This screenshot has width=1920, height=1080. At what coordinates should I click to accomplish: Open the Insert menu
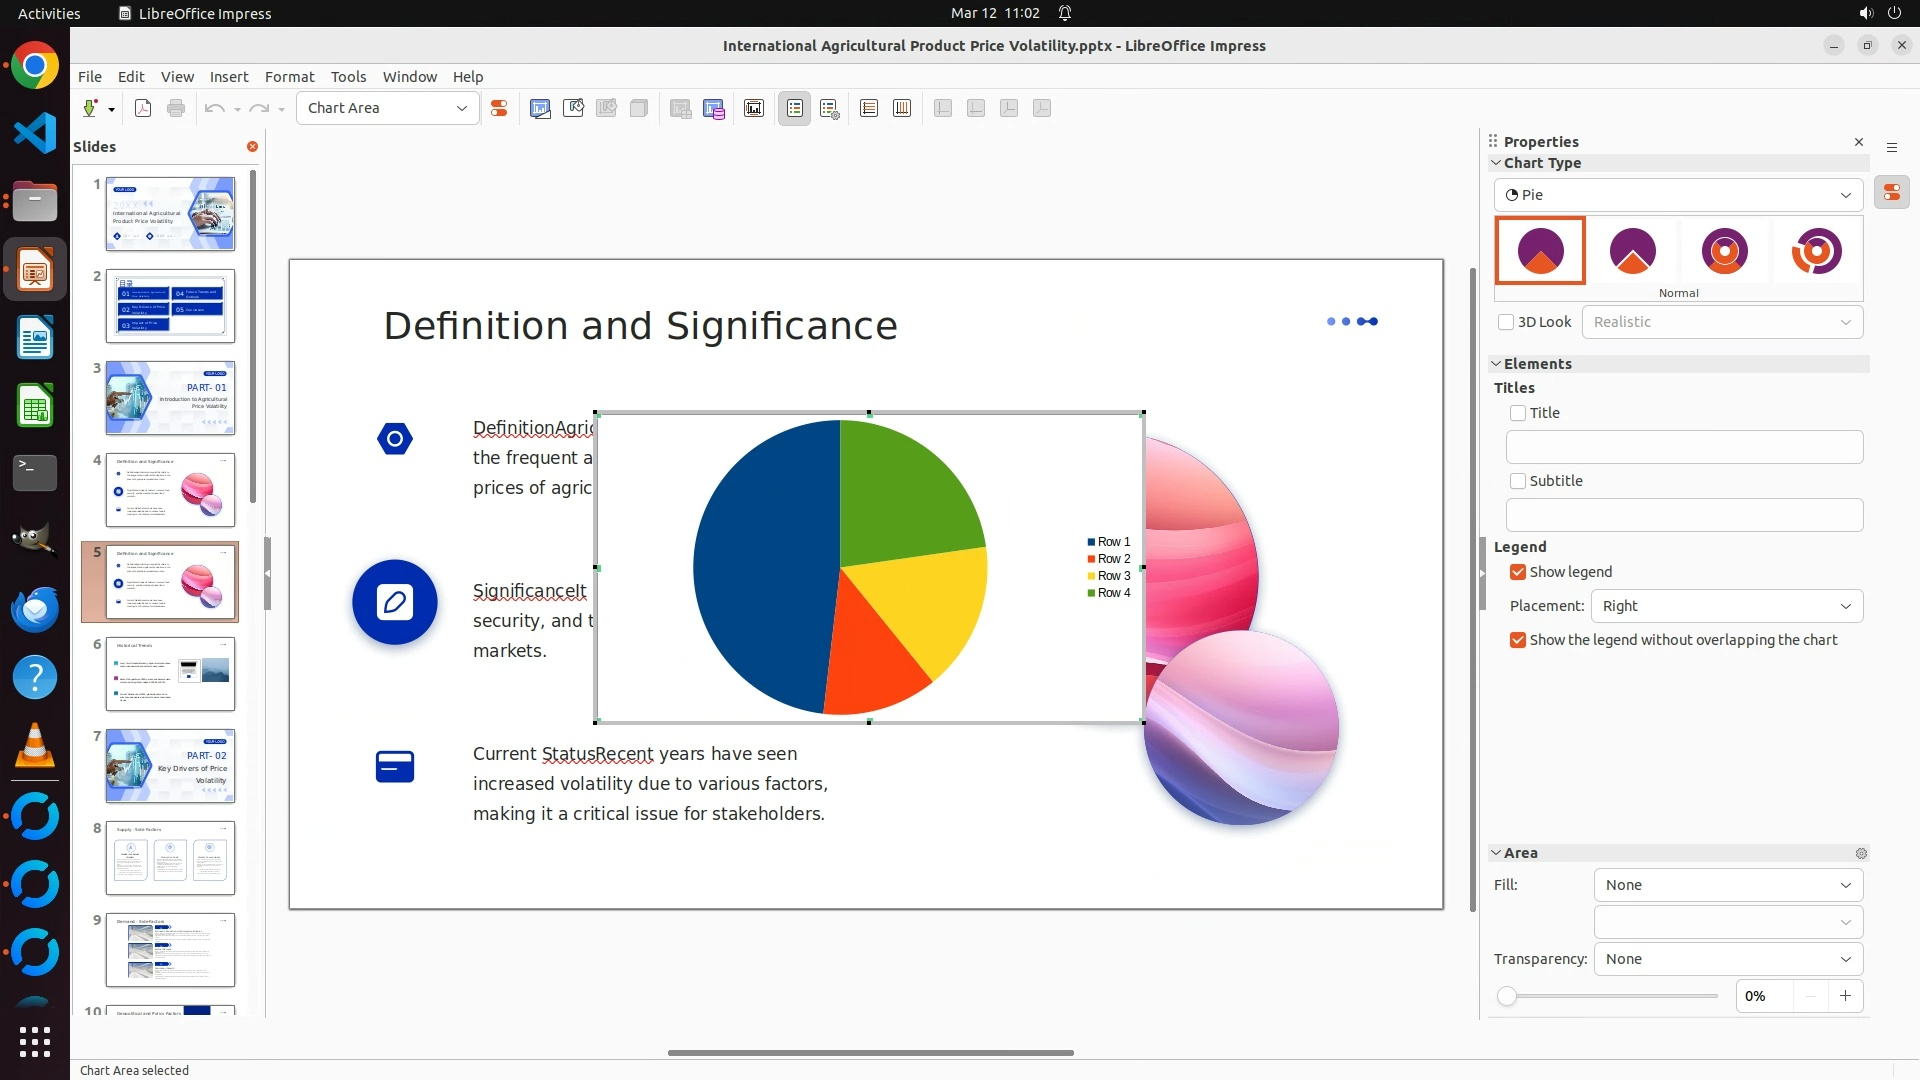(228, 77)
